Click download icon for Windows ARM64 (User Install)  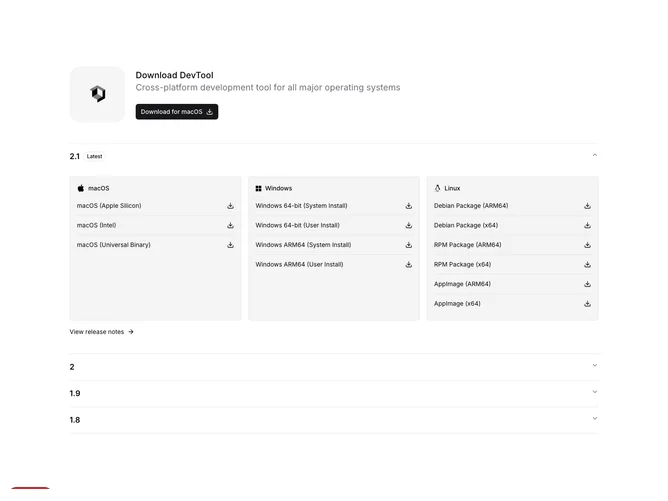tap(409, 265)
